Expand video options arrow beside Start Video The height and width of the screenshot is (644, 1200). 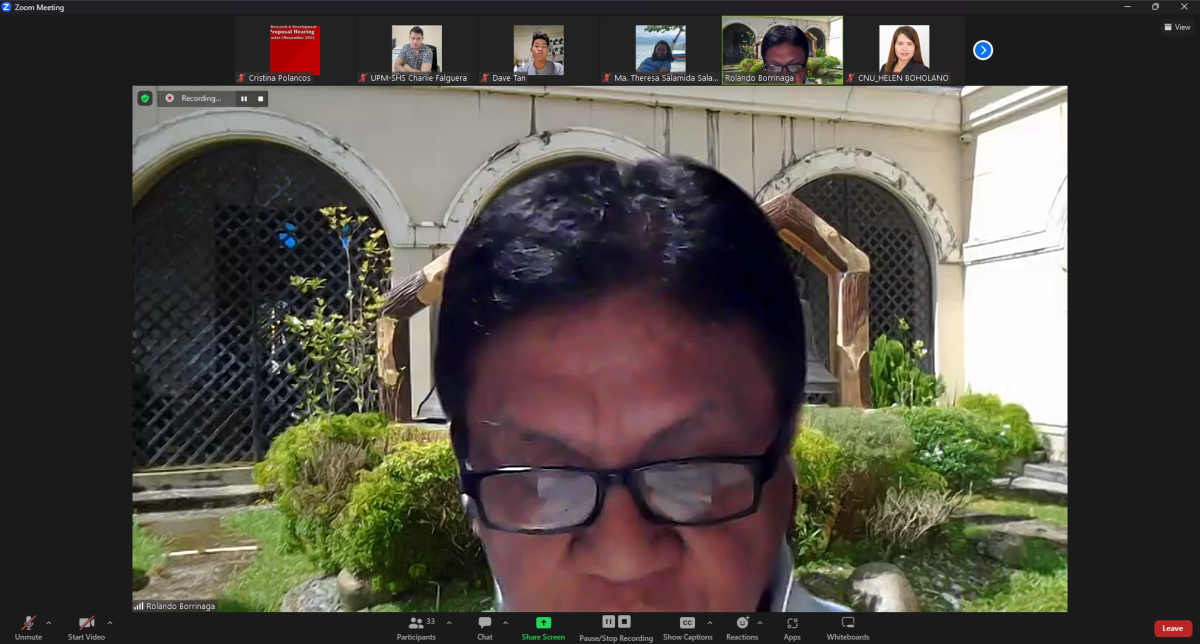pyautogui.click(x=109, y=622)
